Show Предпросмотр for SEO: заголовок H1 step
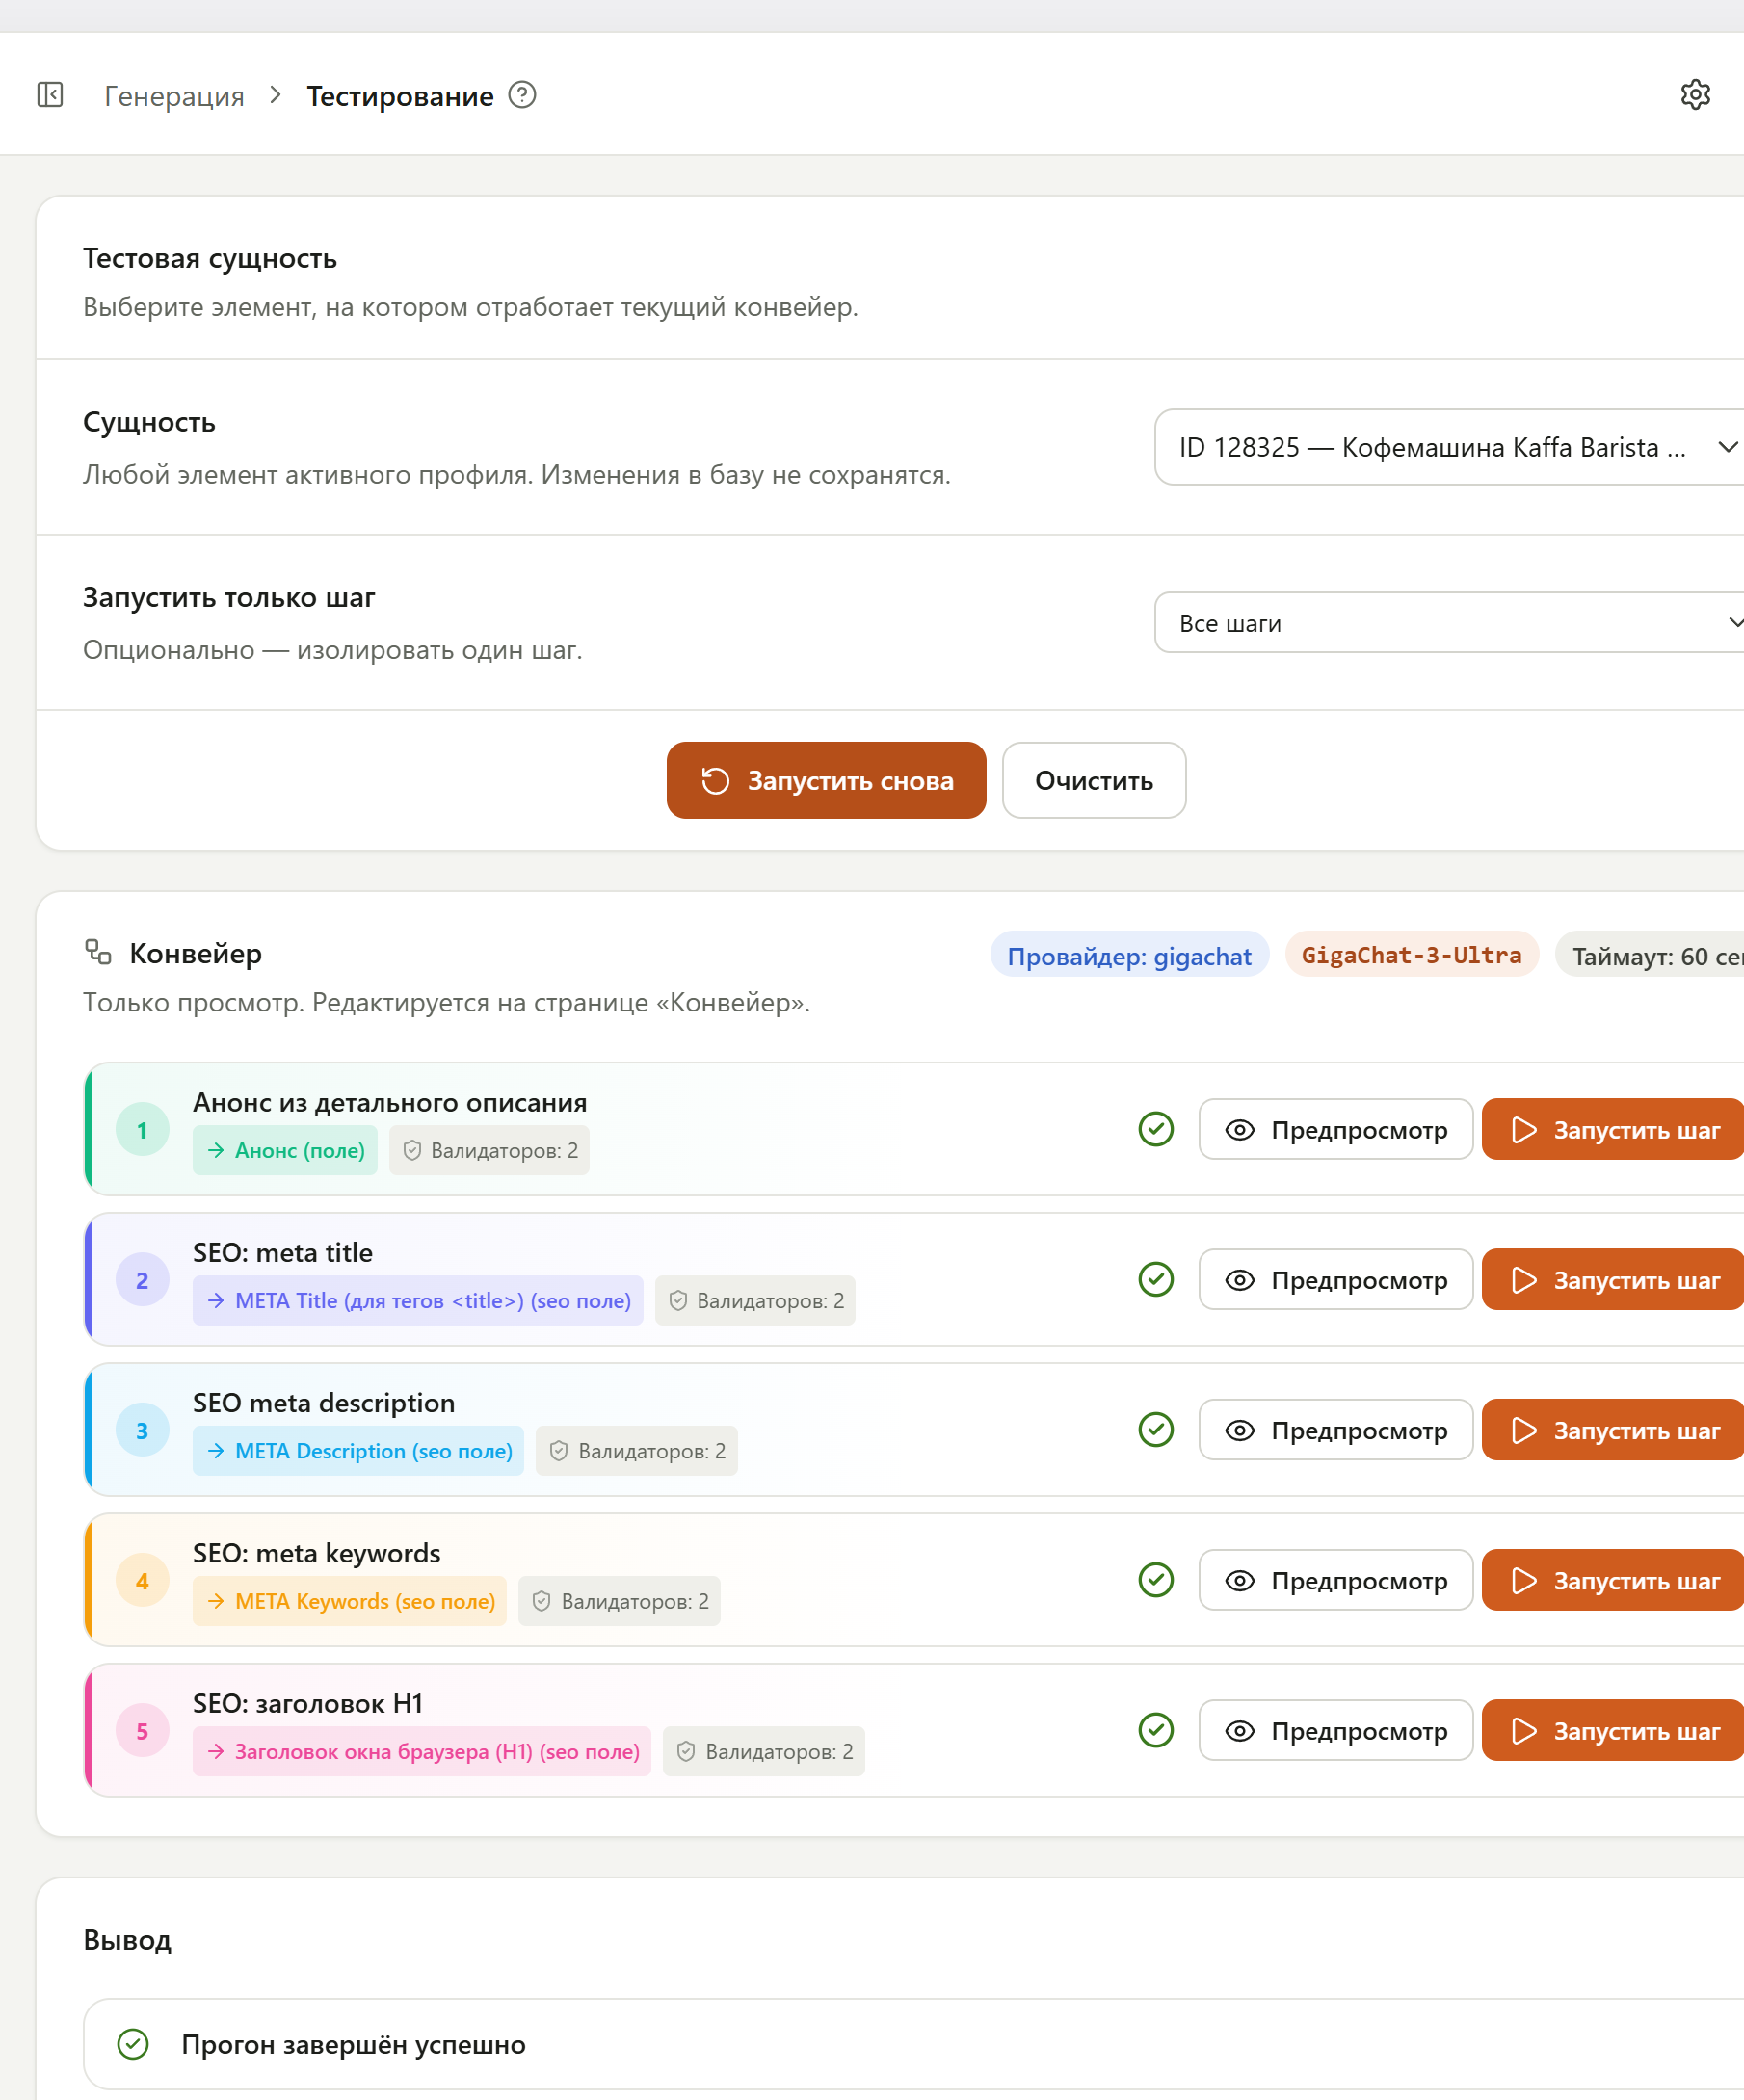Viewport: 1744px width, 2100px height. [x=1336, y=1731]
